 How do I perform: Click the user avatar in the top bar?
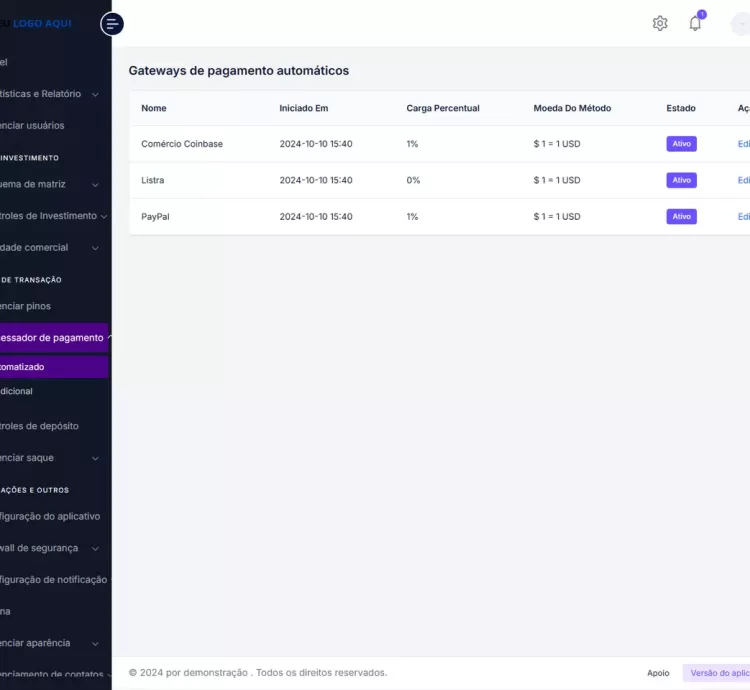coord(741,24)
